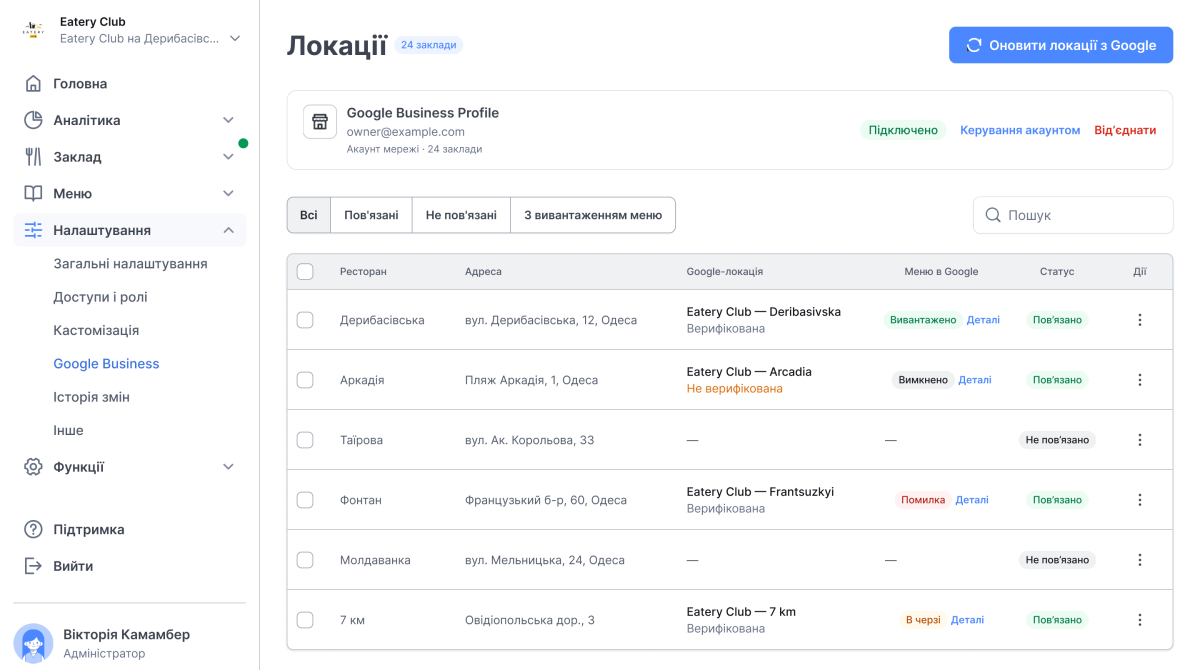Click the Меню open book icon
Viewport: 1200px width, 670px height.
[34, 193]
